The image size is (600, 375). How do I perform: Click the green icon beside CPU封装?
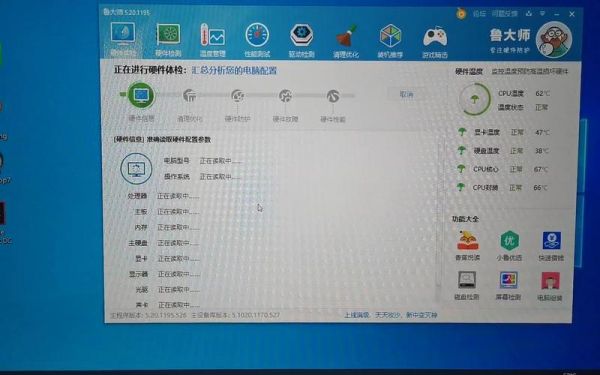coord(461,187)
